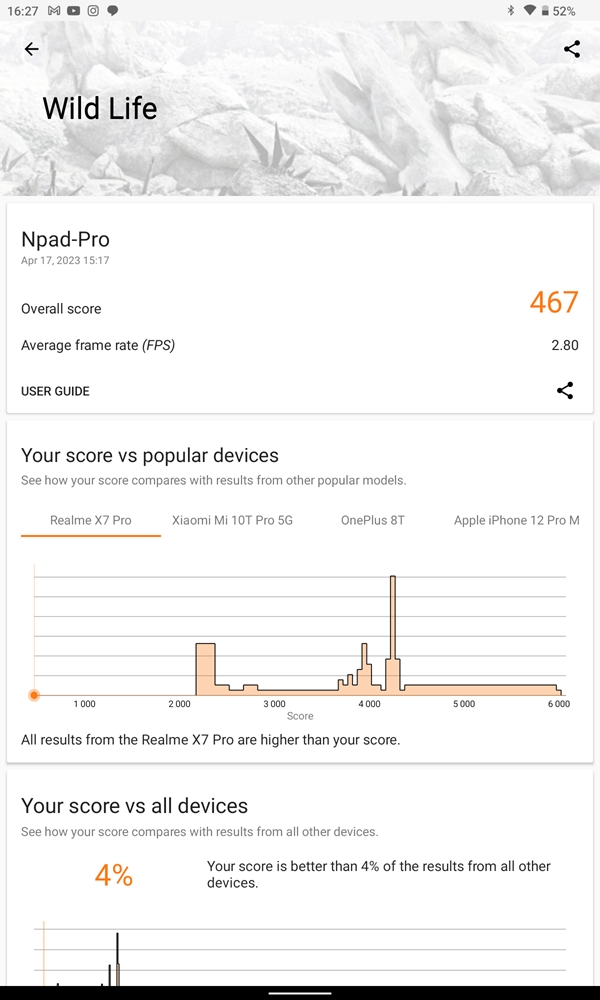Open the USER GUIDE link
Image resolution: width=600 pixels, height=1000 pixels.
[x=55, y=391]
